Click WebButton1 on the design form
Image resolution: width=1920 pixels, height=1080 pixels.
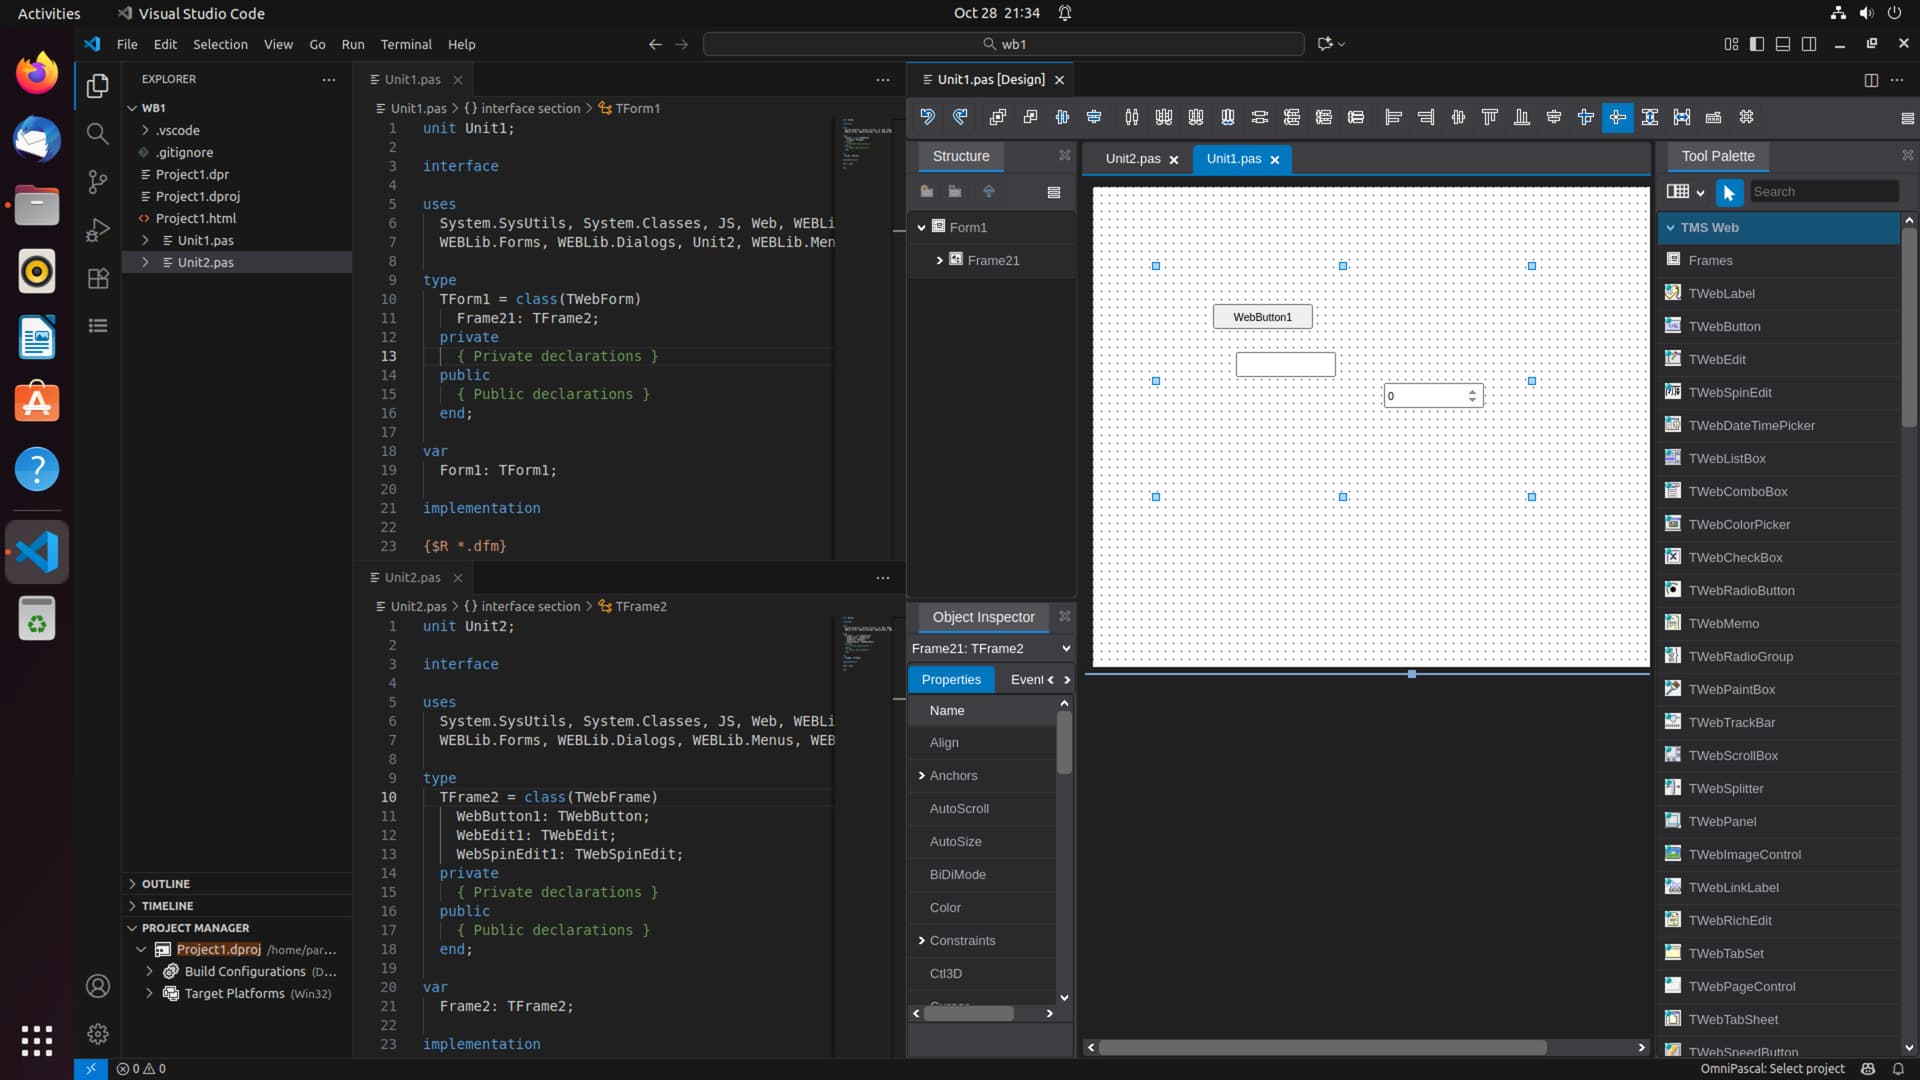pyautogui.click(x=1262, y=317)
